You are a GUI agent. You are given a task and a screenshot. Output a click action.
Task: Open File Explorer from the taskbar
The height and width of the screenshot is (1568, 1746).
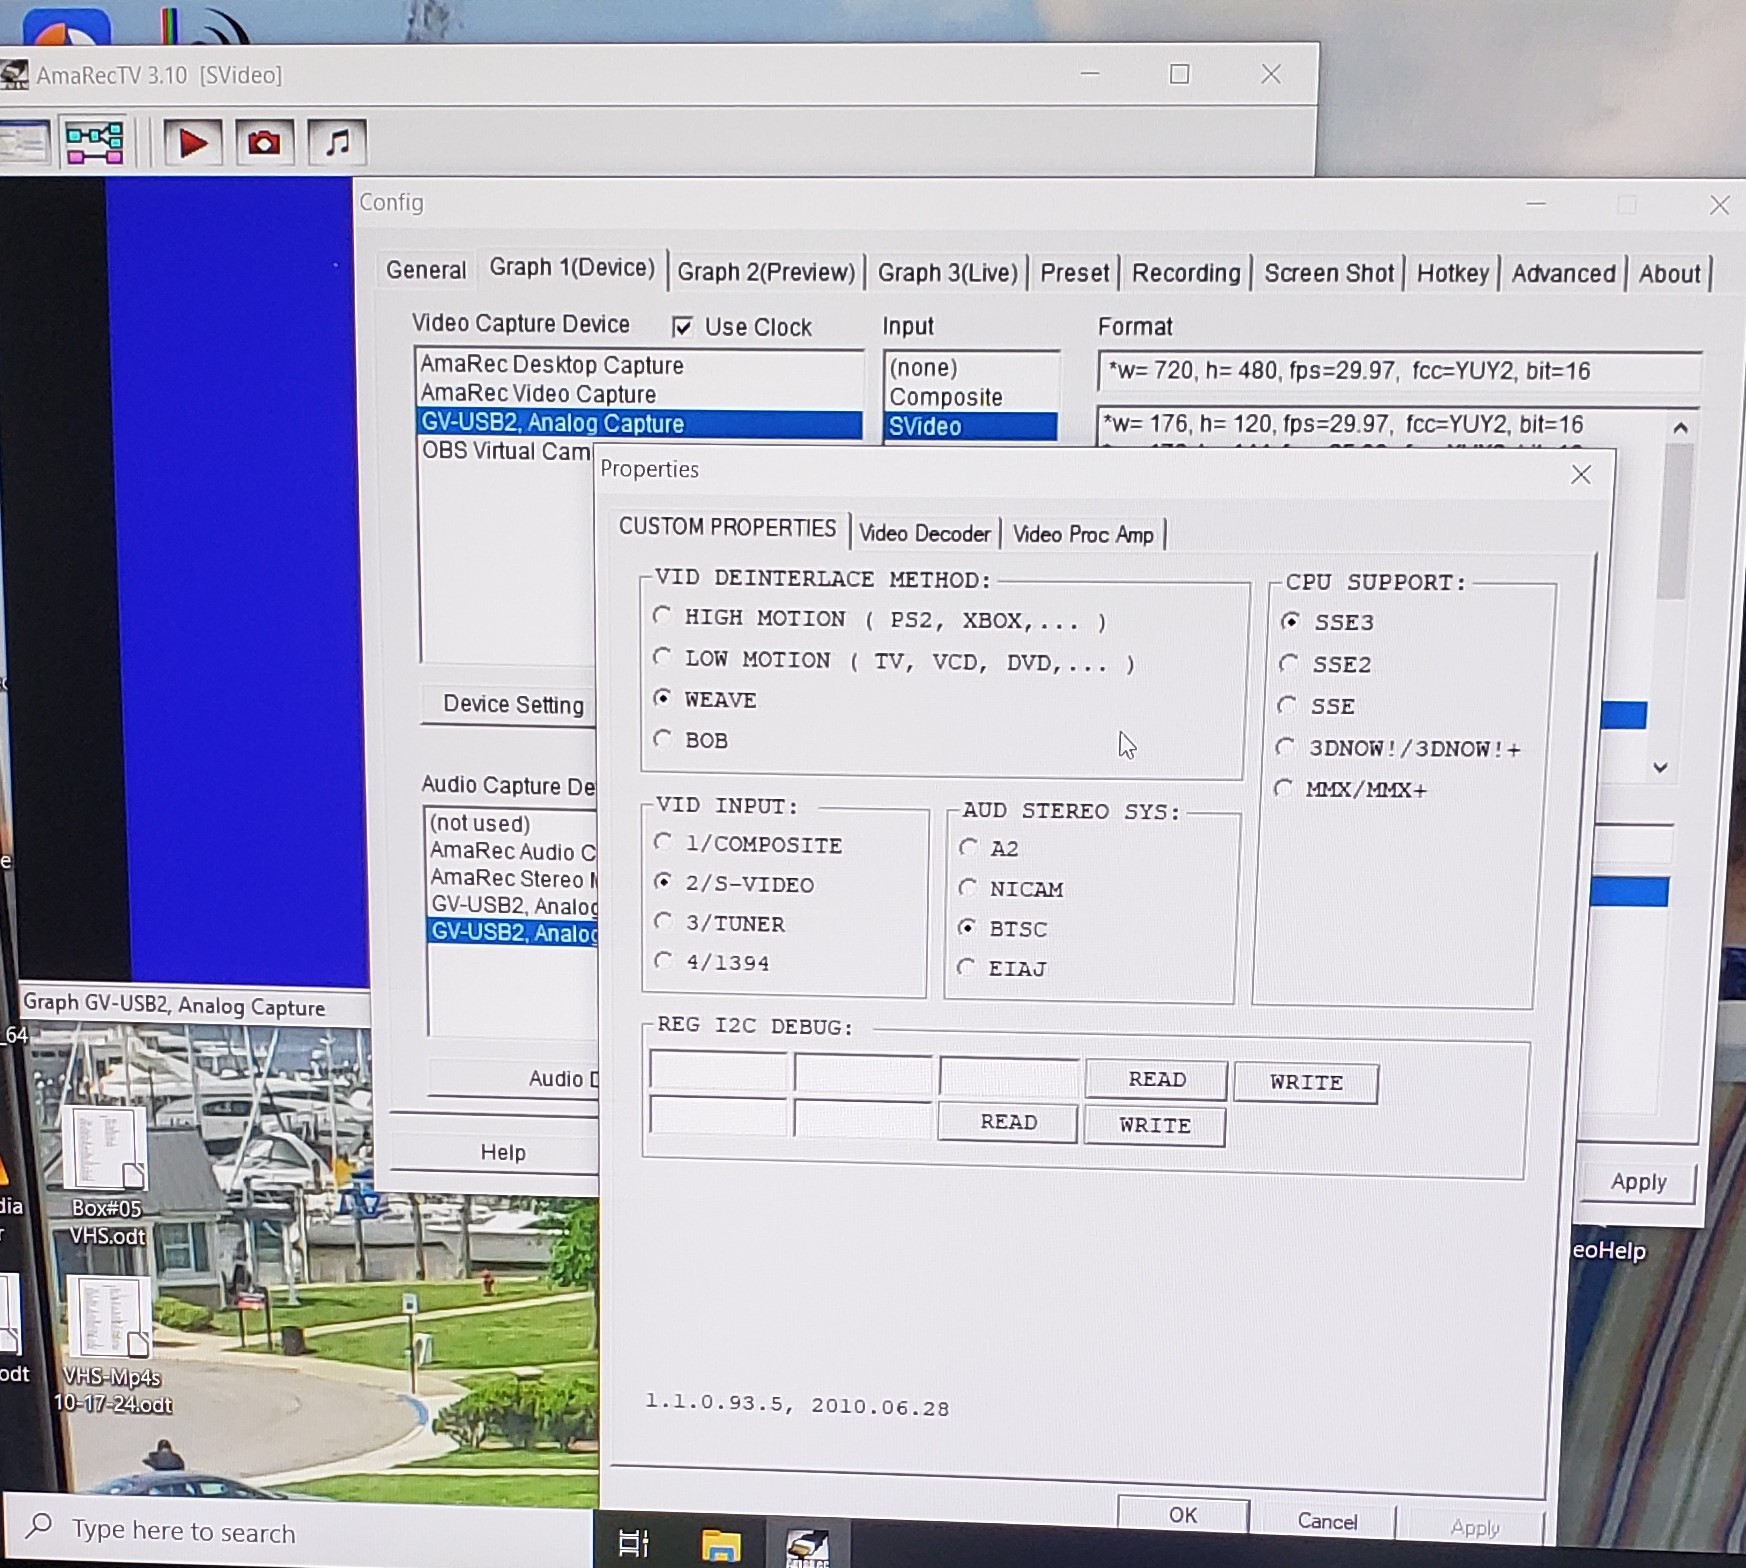pyautogui.click(x=720, y=1545)
